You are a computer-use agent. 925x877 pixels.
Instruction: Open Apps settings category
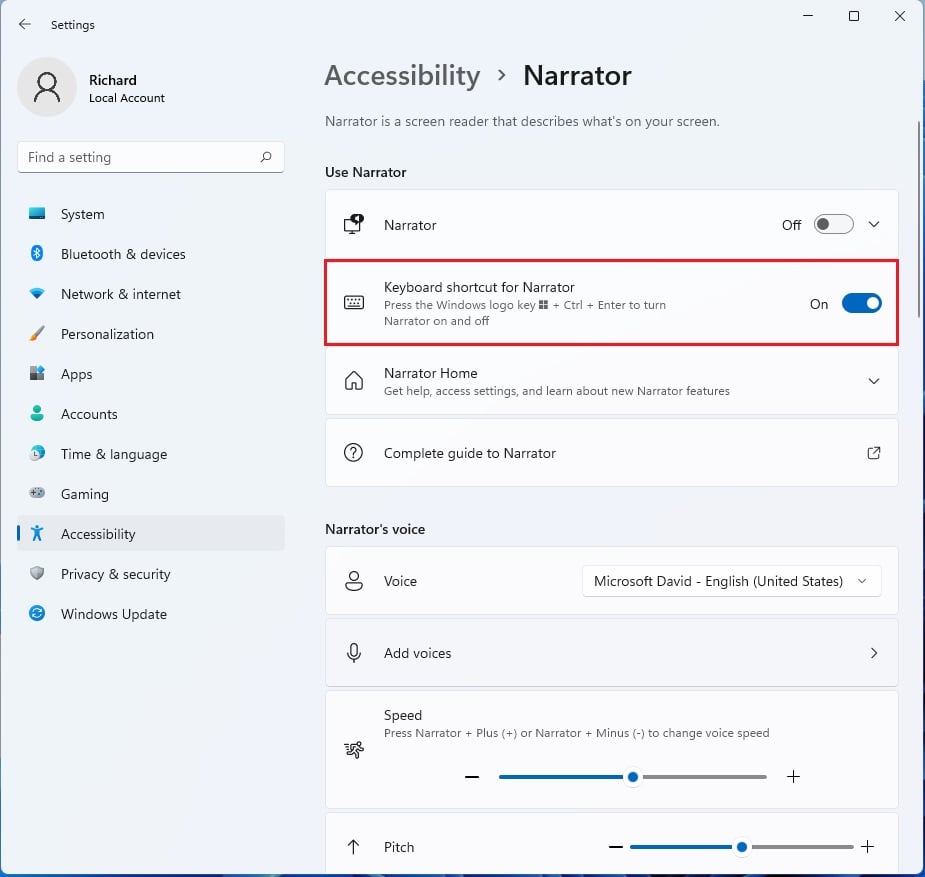[x=150, y=373]
